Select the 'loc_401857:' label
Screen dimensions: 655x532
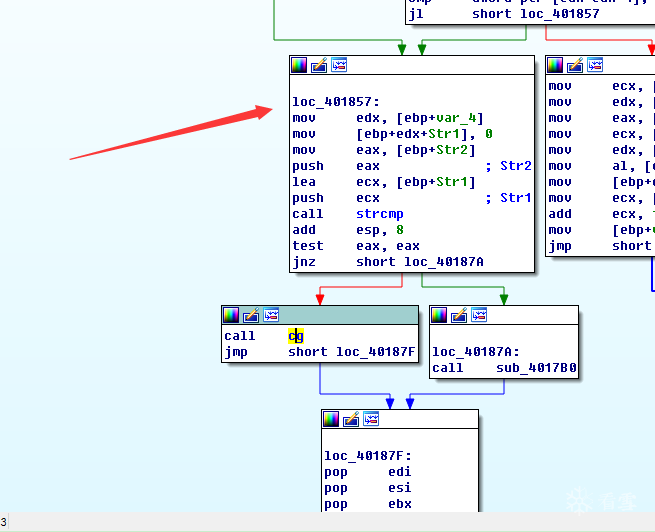point(336,102)
